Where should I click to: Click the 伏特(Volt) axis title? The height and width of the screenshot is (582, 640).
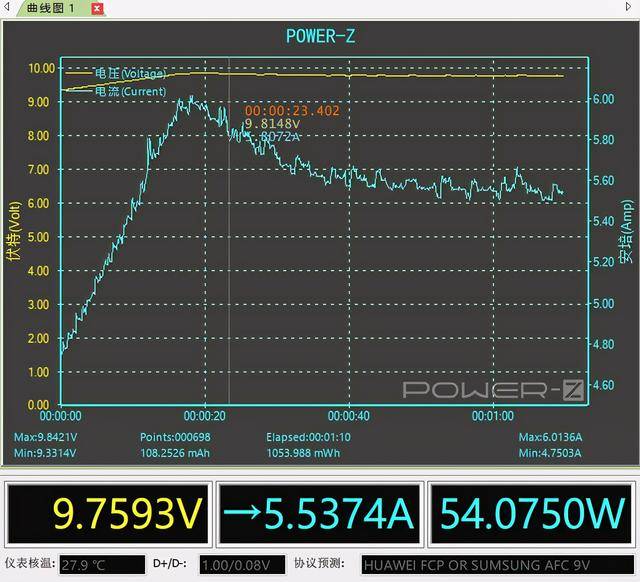(14, 231)
